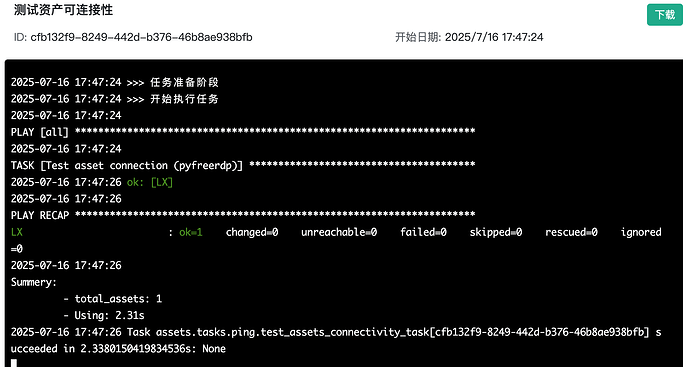This screenshot has height=367, width=690.
Task: Click the Using: 2.31s summary line
Action: [104, 316]
